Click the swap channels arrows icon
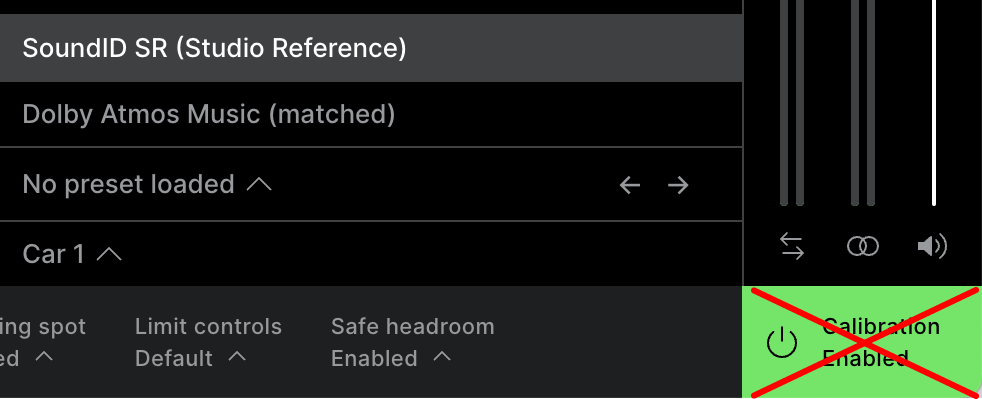The width and height of the screenshot is (982, 399). click(792, 246)
